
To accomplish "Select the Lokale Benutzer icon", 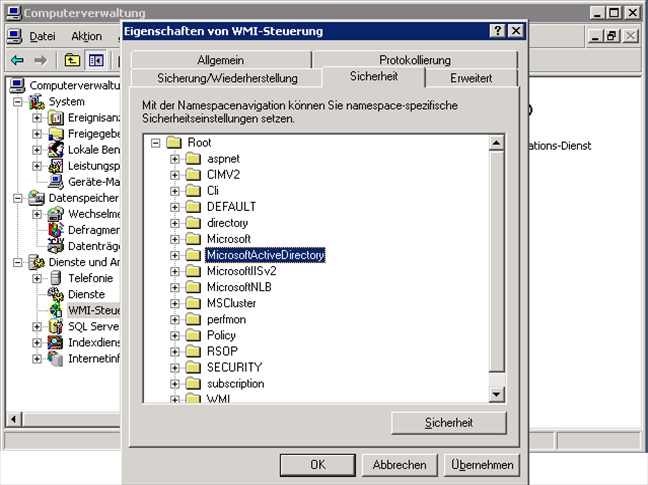I will point(56,150).
